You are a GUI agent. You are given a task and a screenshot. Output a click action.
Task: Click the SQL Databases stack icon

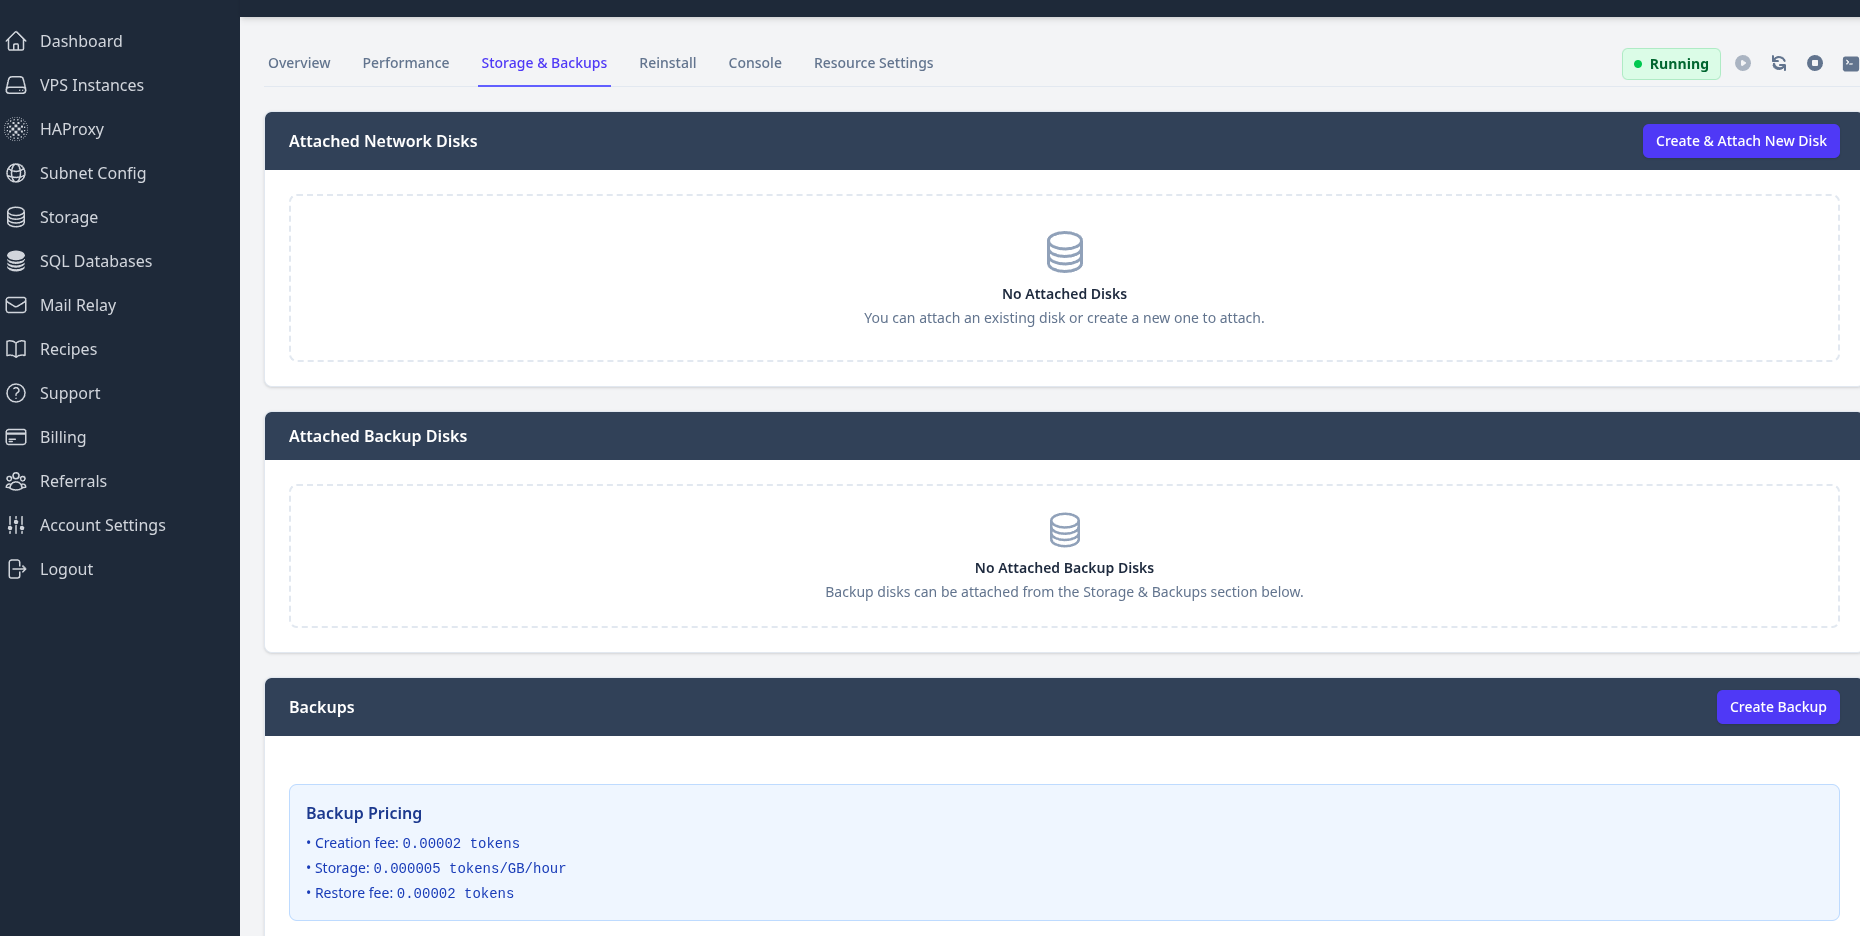pyautogui.click(x=16, y=261)
